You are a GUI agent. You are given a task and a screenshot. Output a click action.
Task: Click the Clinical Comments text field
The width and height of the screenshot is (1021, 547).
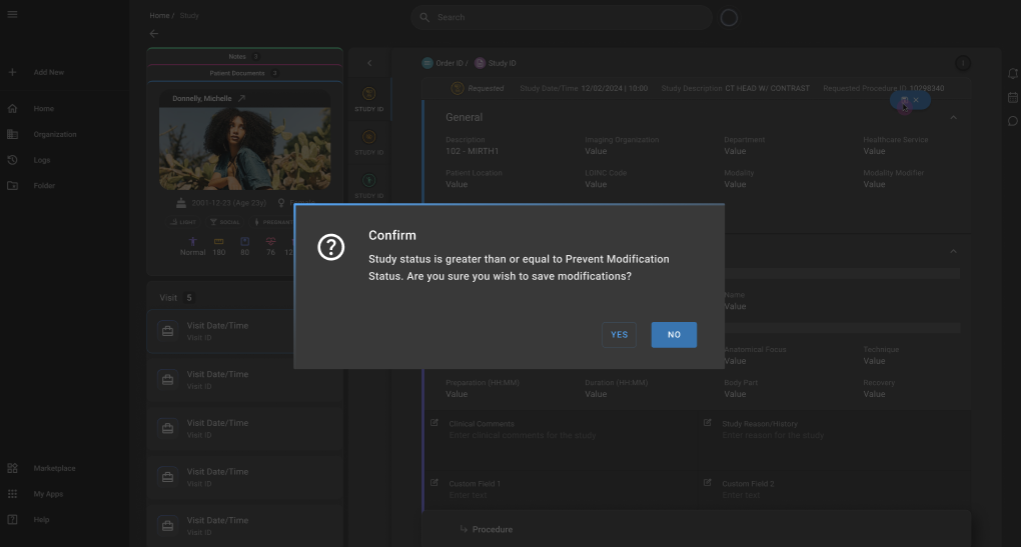[560, 435]
